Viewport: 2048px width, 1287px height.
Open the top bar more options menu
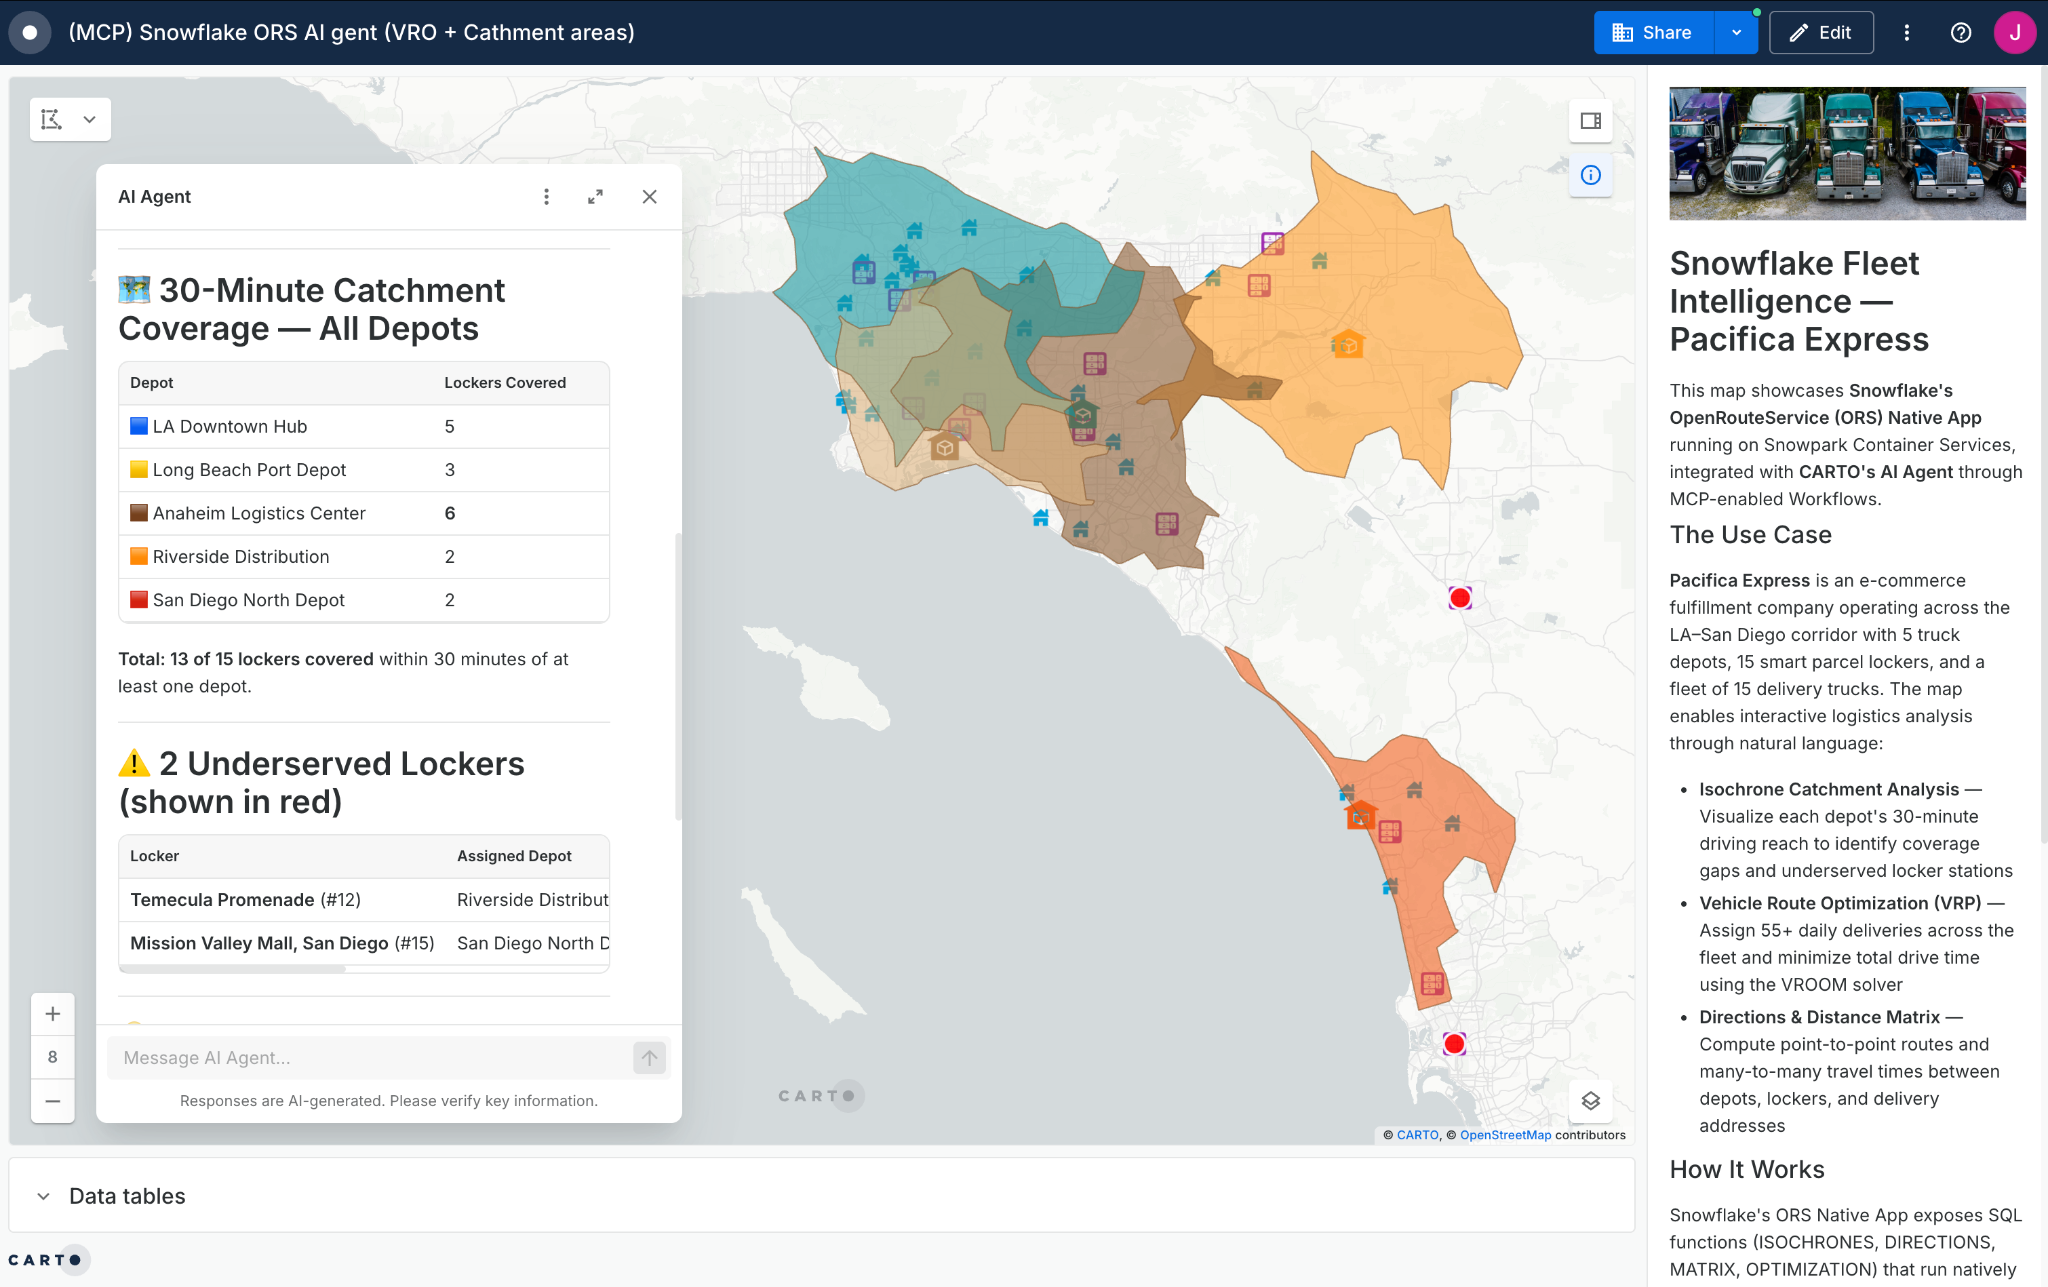click(1907, 33)
